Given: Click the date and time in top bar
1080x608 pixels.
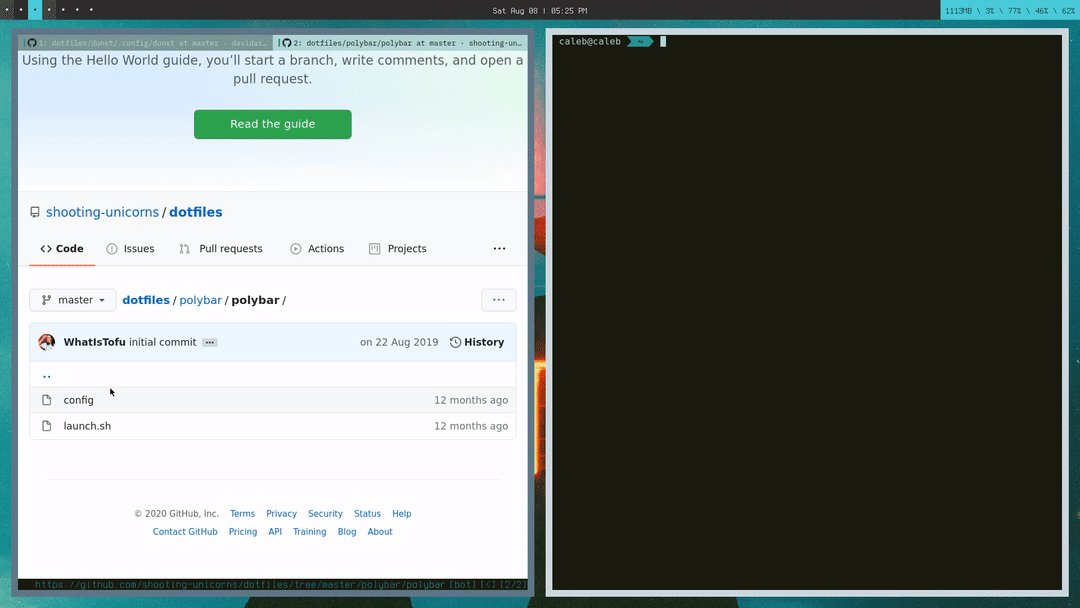Looking at the screenshot, I should pyautogui.click(x=540, y=10).
